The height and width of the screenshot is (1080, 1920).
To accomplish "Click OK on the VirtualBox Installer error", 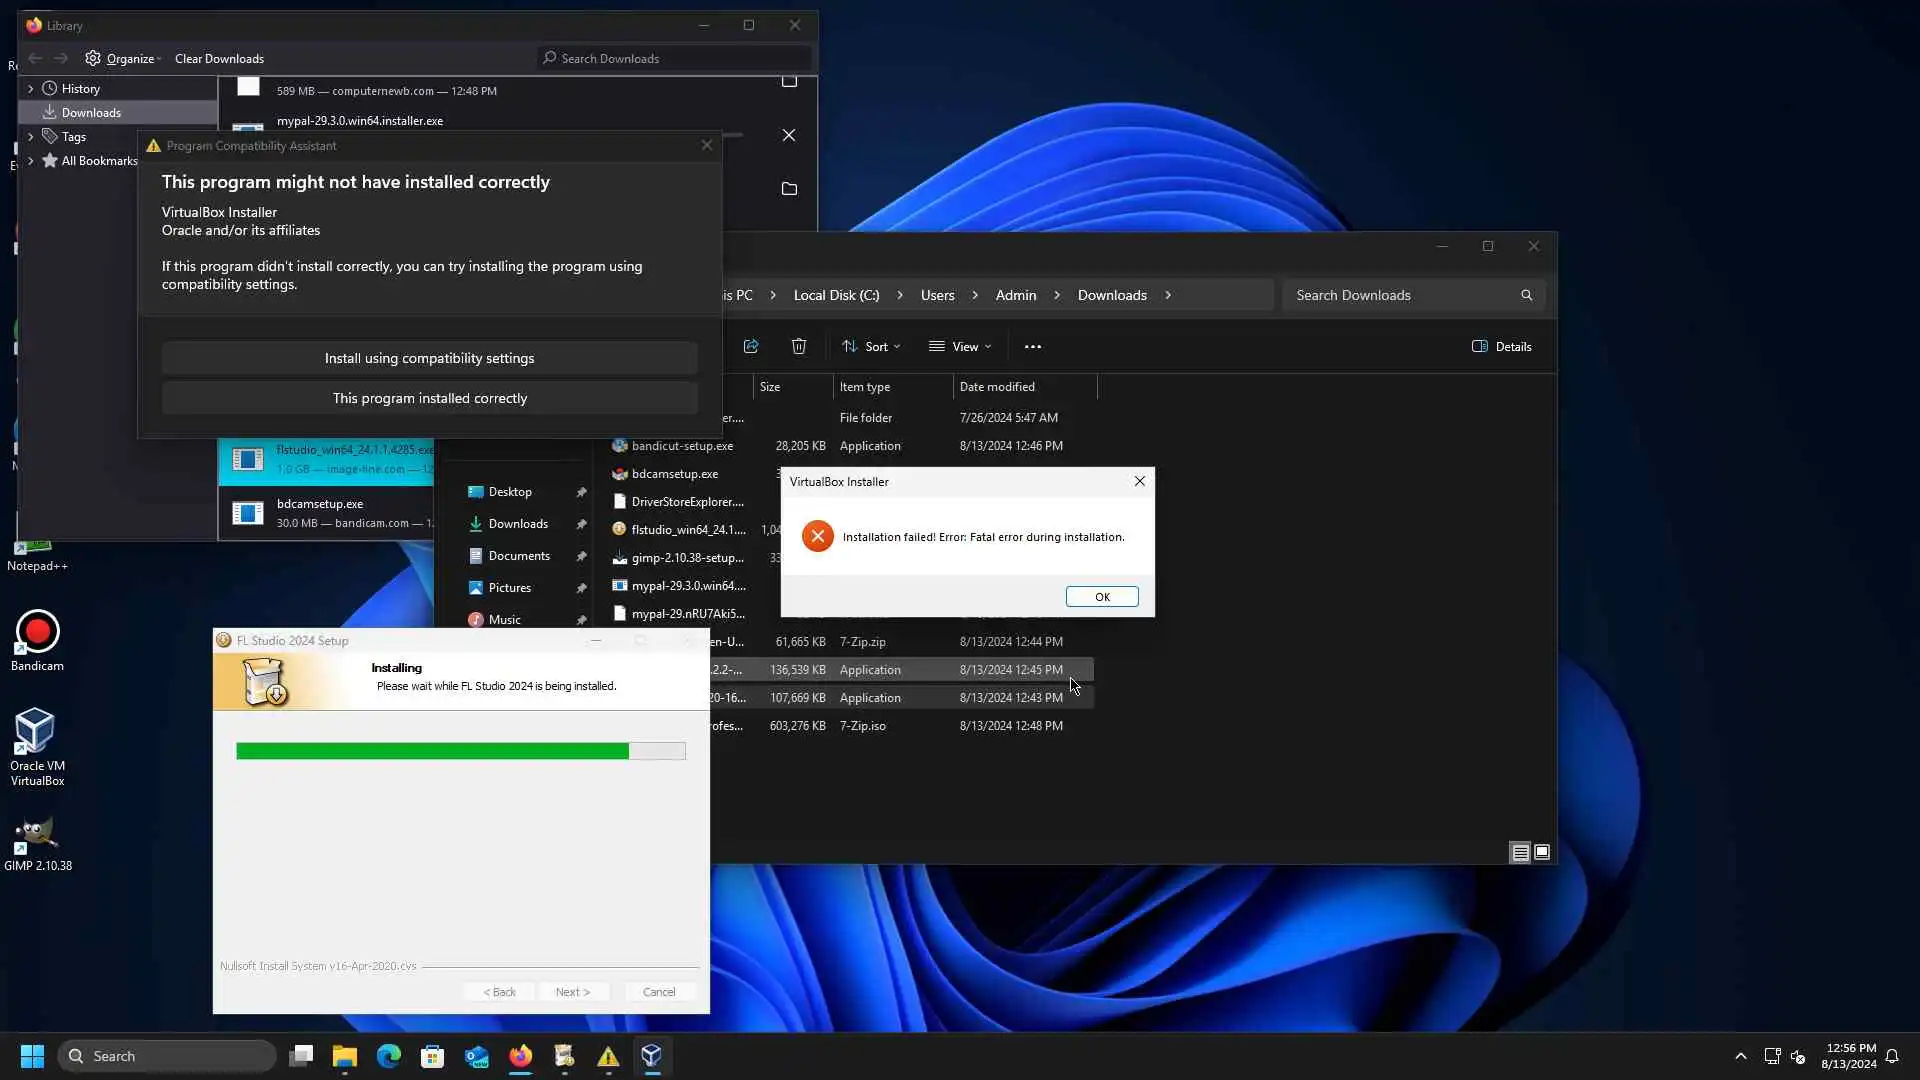I will (1102, 597).
